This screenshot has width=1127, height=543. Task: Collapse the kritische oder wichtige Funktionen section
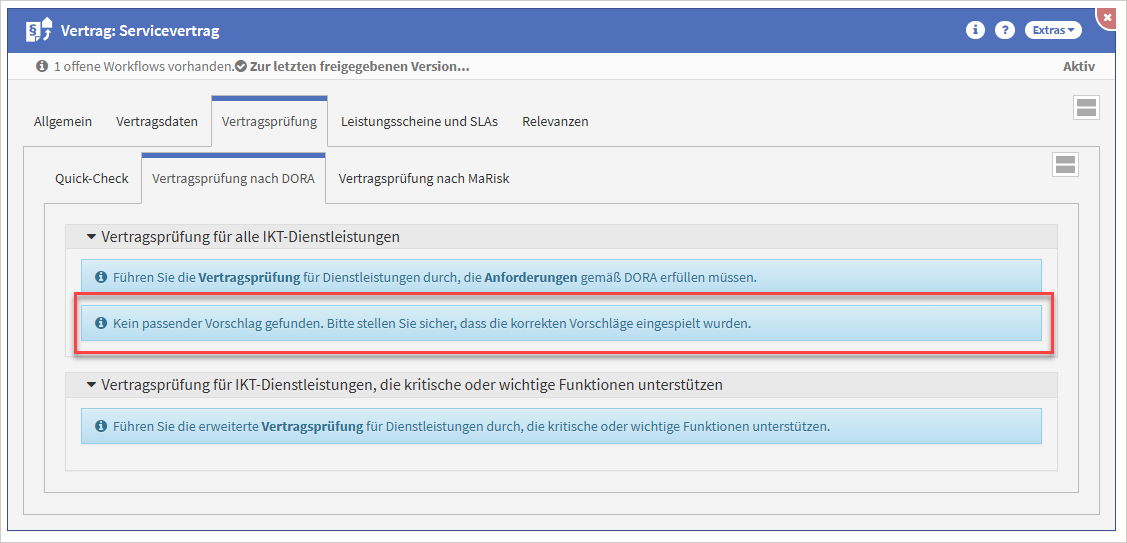click(92, 385)
